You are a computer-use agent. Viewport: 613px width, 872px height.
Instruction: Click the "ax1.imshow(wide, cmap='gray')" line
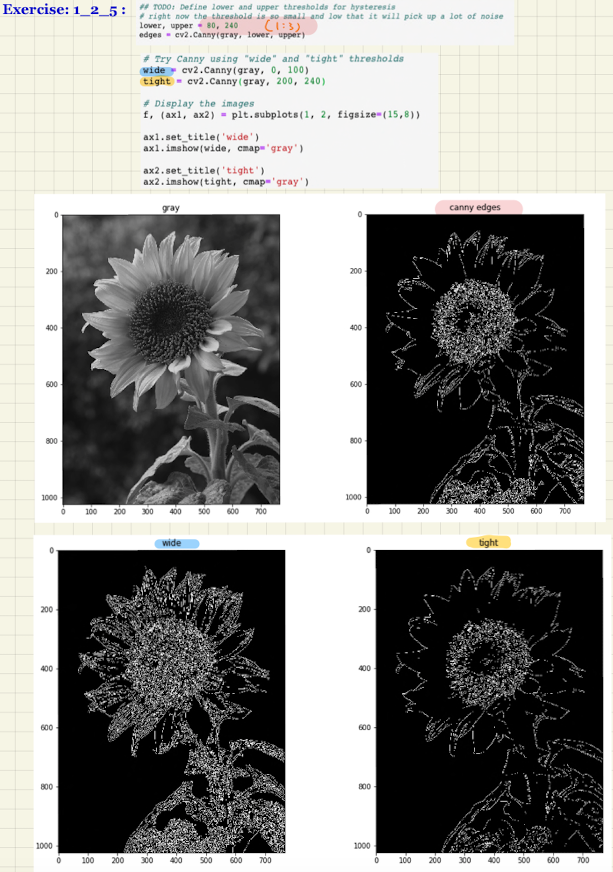[223, 148]
